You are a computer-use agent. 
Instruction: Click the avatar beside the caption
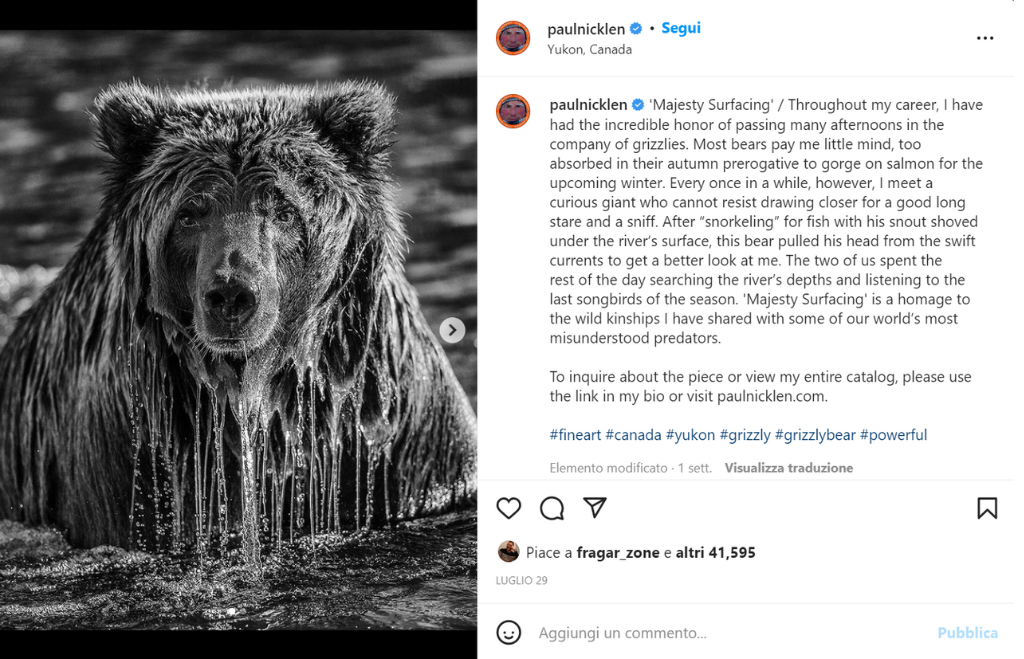click(x=513, y=111)
